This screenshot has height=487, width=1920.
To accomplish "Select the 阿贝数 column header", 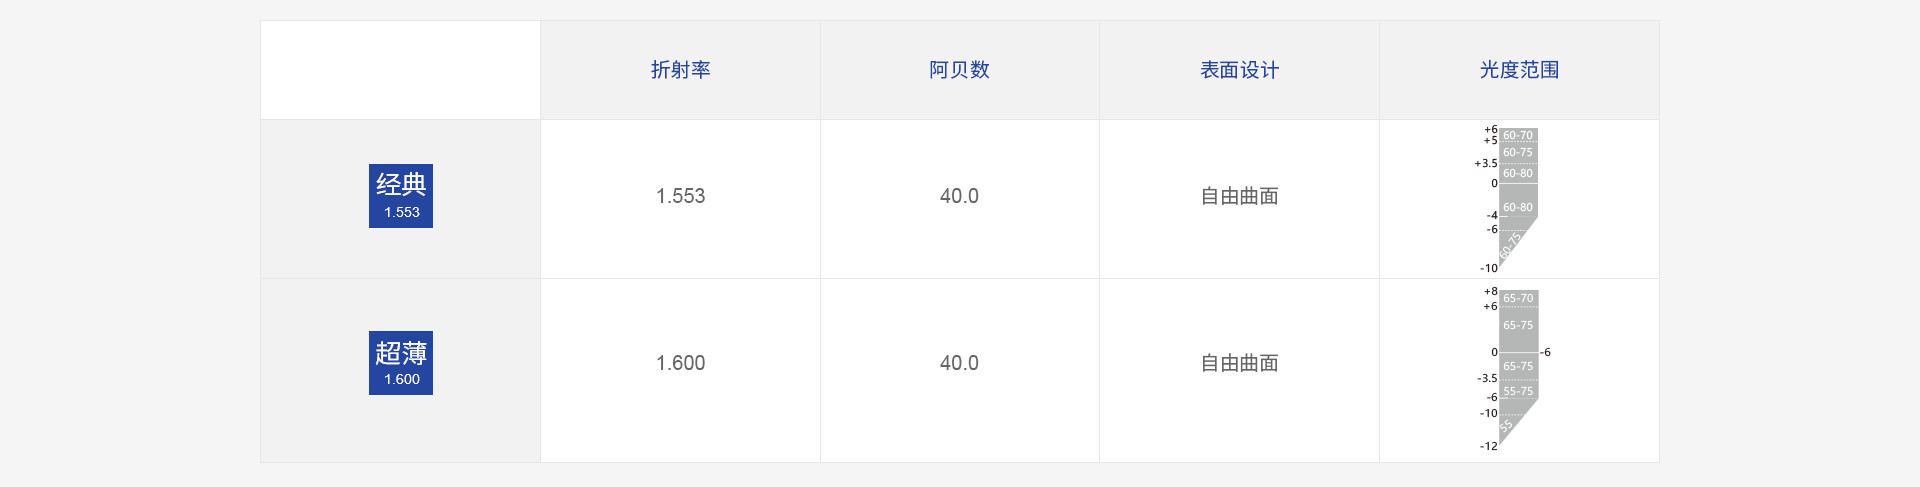I will click(960, 70).
